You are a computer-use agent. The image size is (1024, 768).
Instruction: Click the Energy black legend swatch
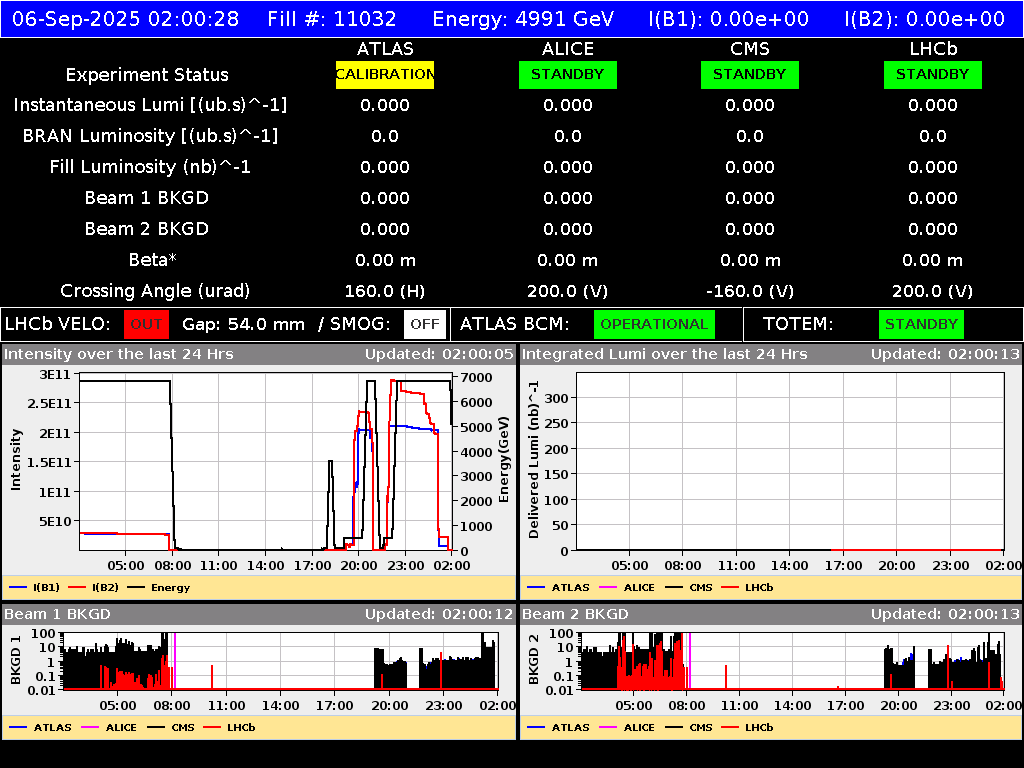[x=136, y=587]
